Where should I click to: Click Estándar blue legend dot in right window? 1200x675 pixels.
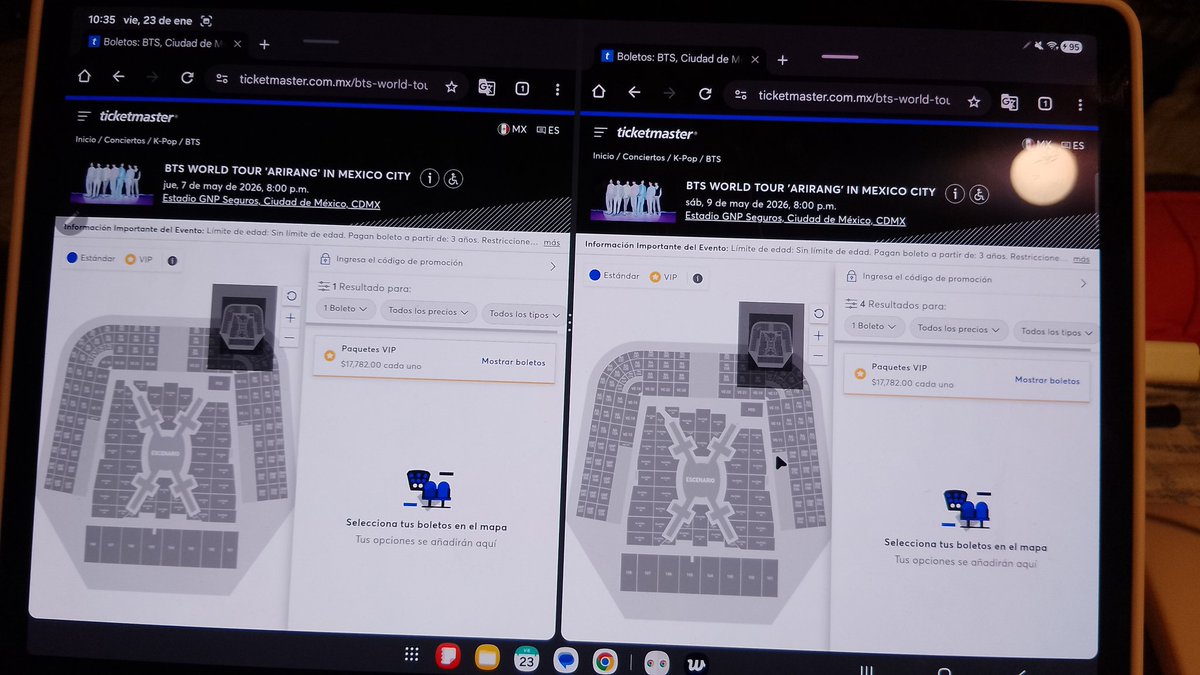click(596, 275)
